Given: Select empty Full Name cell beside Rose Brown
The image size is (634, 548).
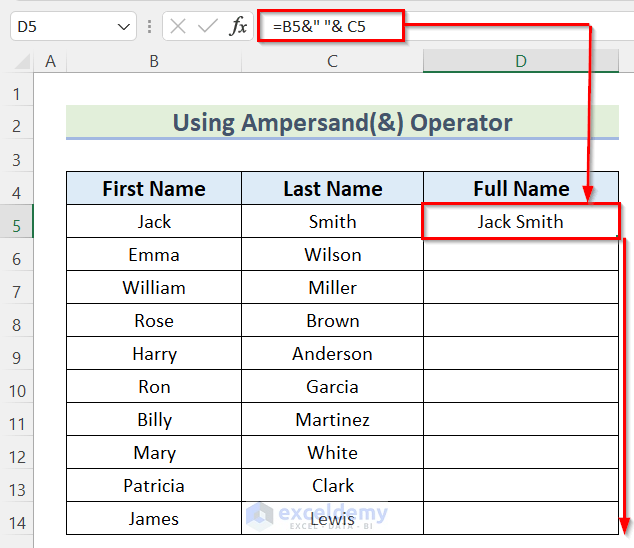Looking at the screenshot, I should tap(521, 321).
